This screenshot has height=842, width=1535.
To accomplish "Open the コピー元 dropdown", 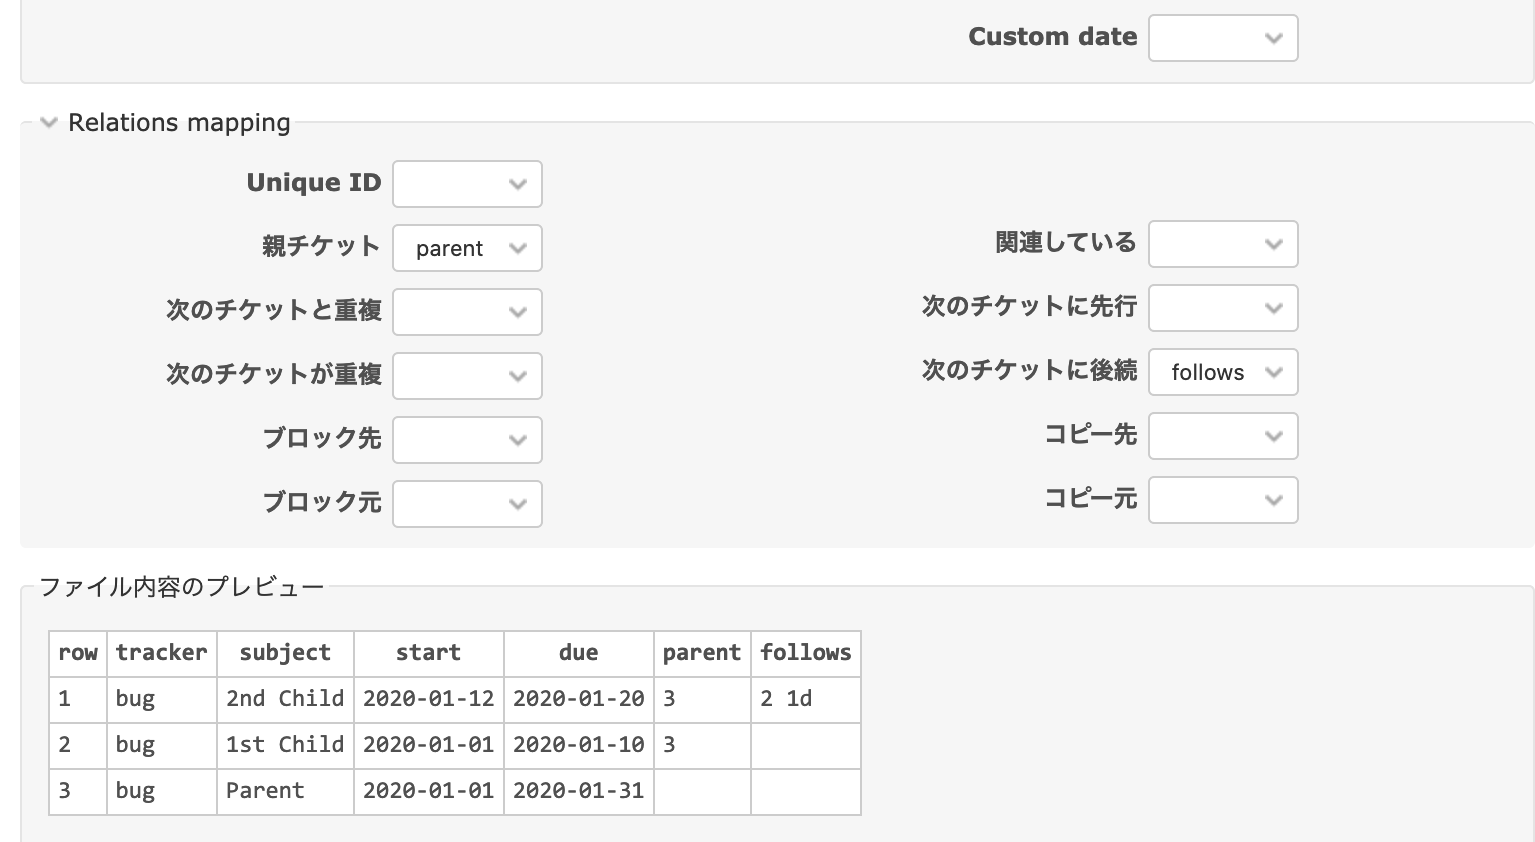I will pos(1222,500).
